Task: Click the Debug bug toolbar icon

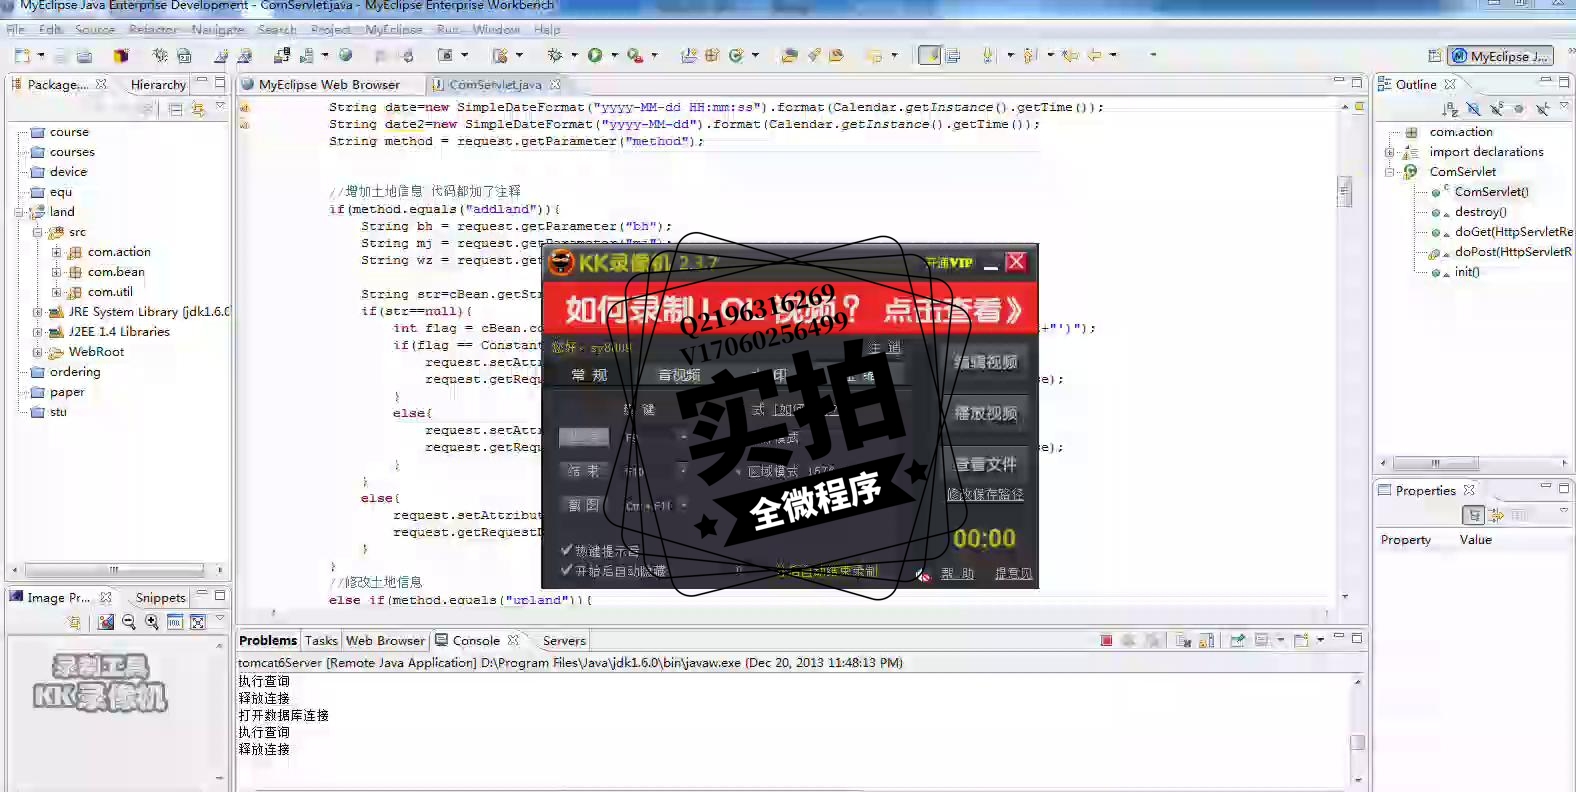Action: [x=555, y=56]
